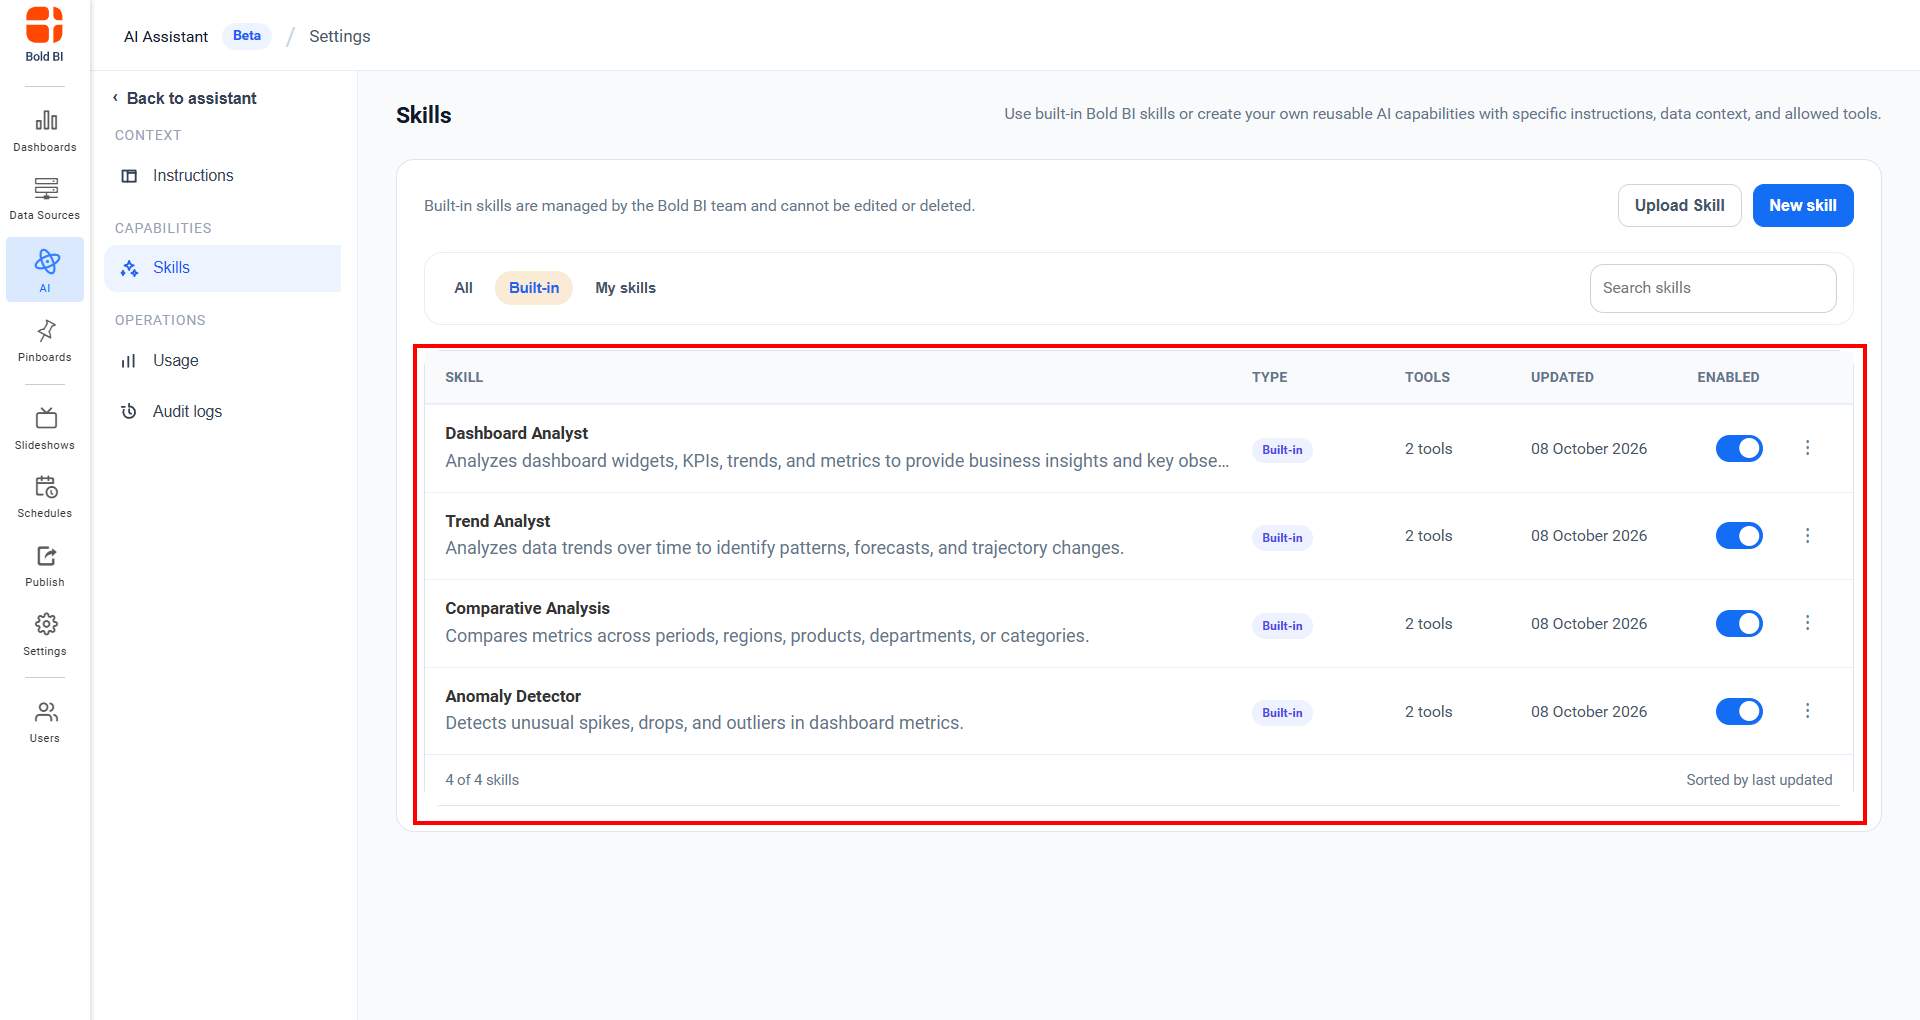Click the Upload Skill button

[1680, 206]
